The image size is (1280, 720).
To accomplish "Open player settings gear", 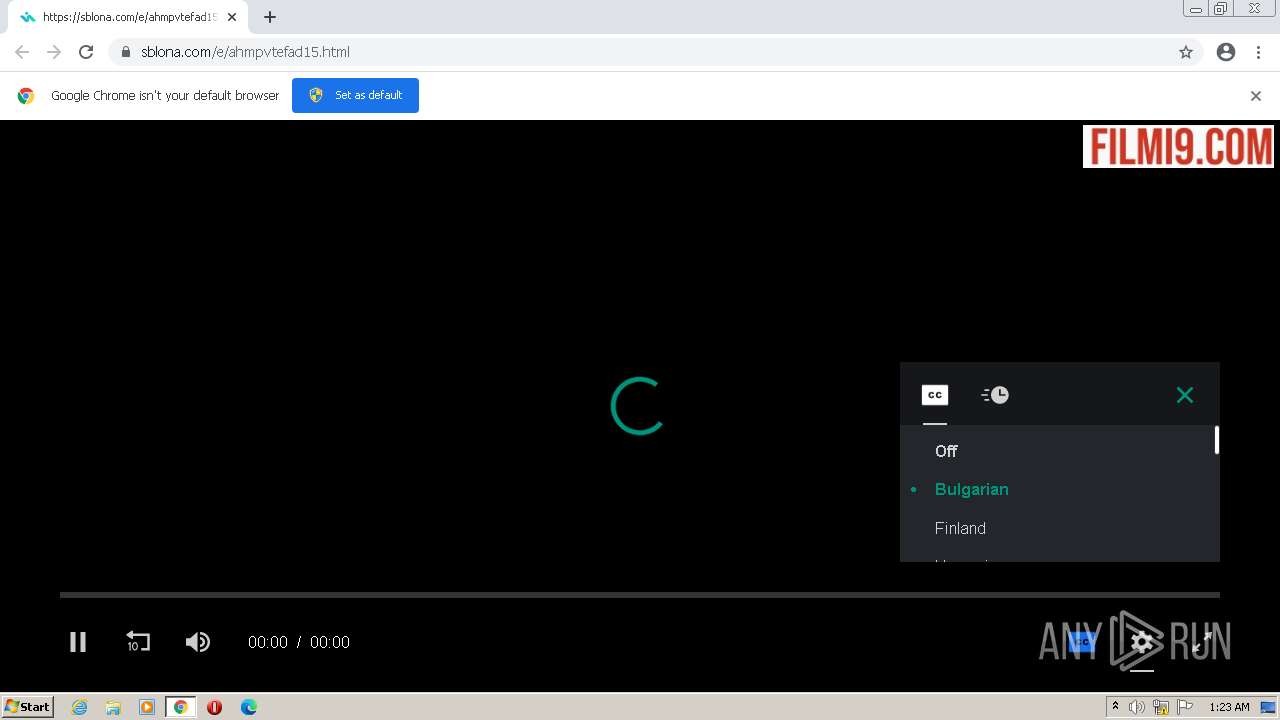I will click(1142, 642).
